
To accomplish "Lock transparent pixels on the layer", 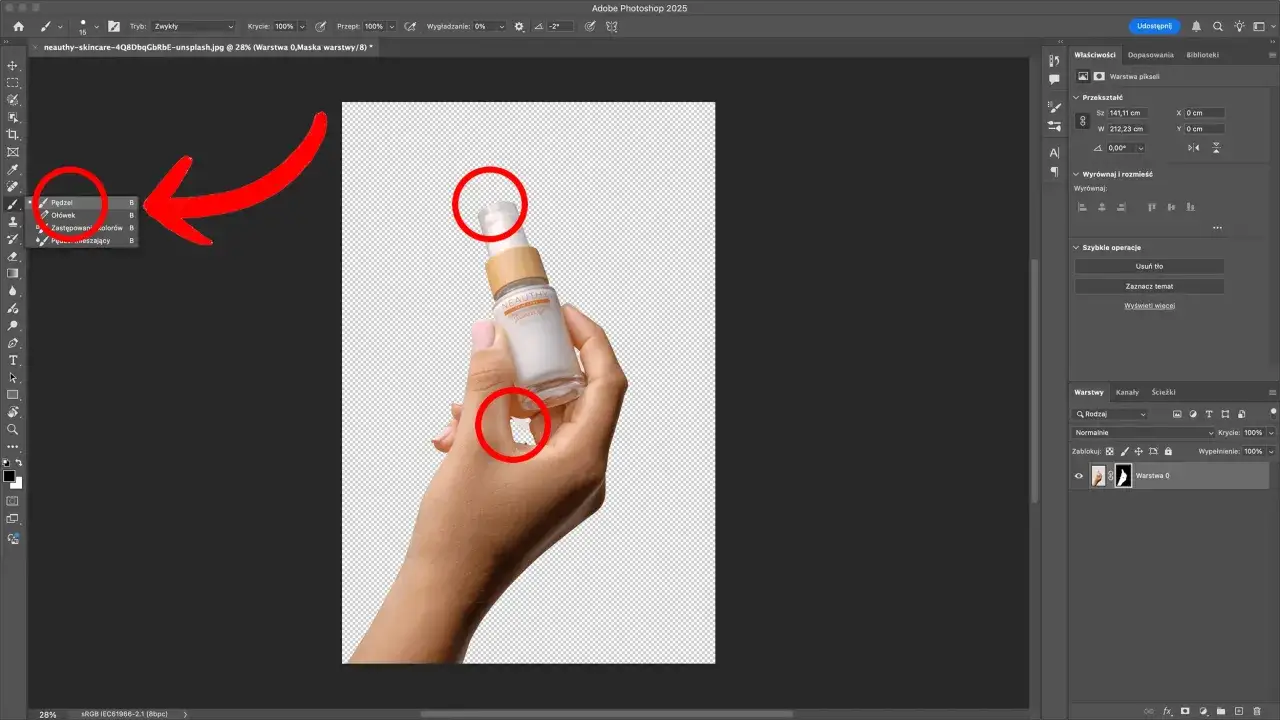I will coord(1109,451).
